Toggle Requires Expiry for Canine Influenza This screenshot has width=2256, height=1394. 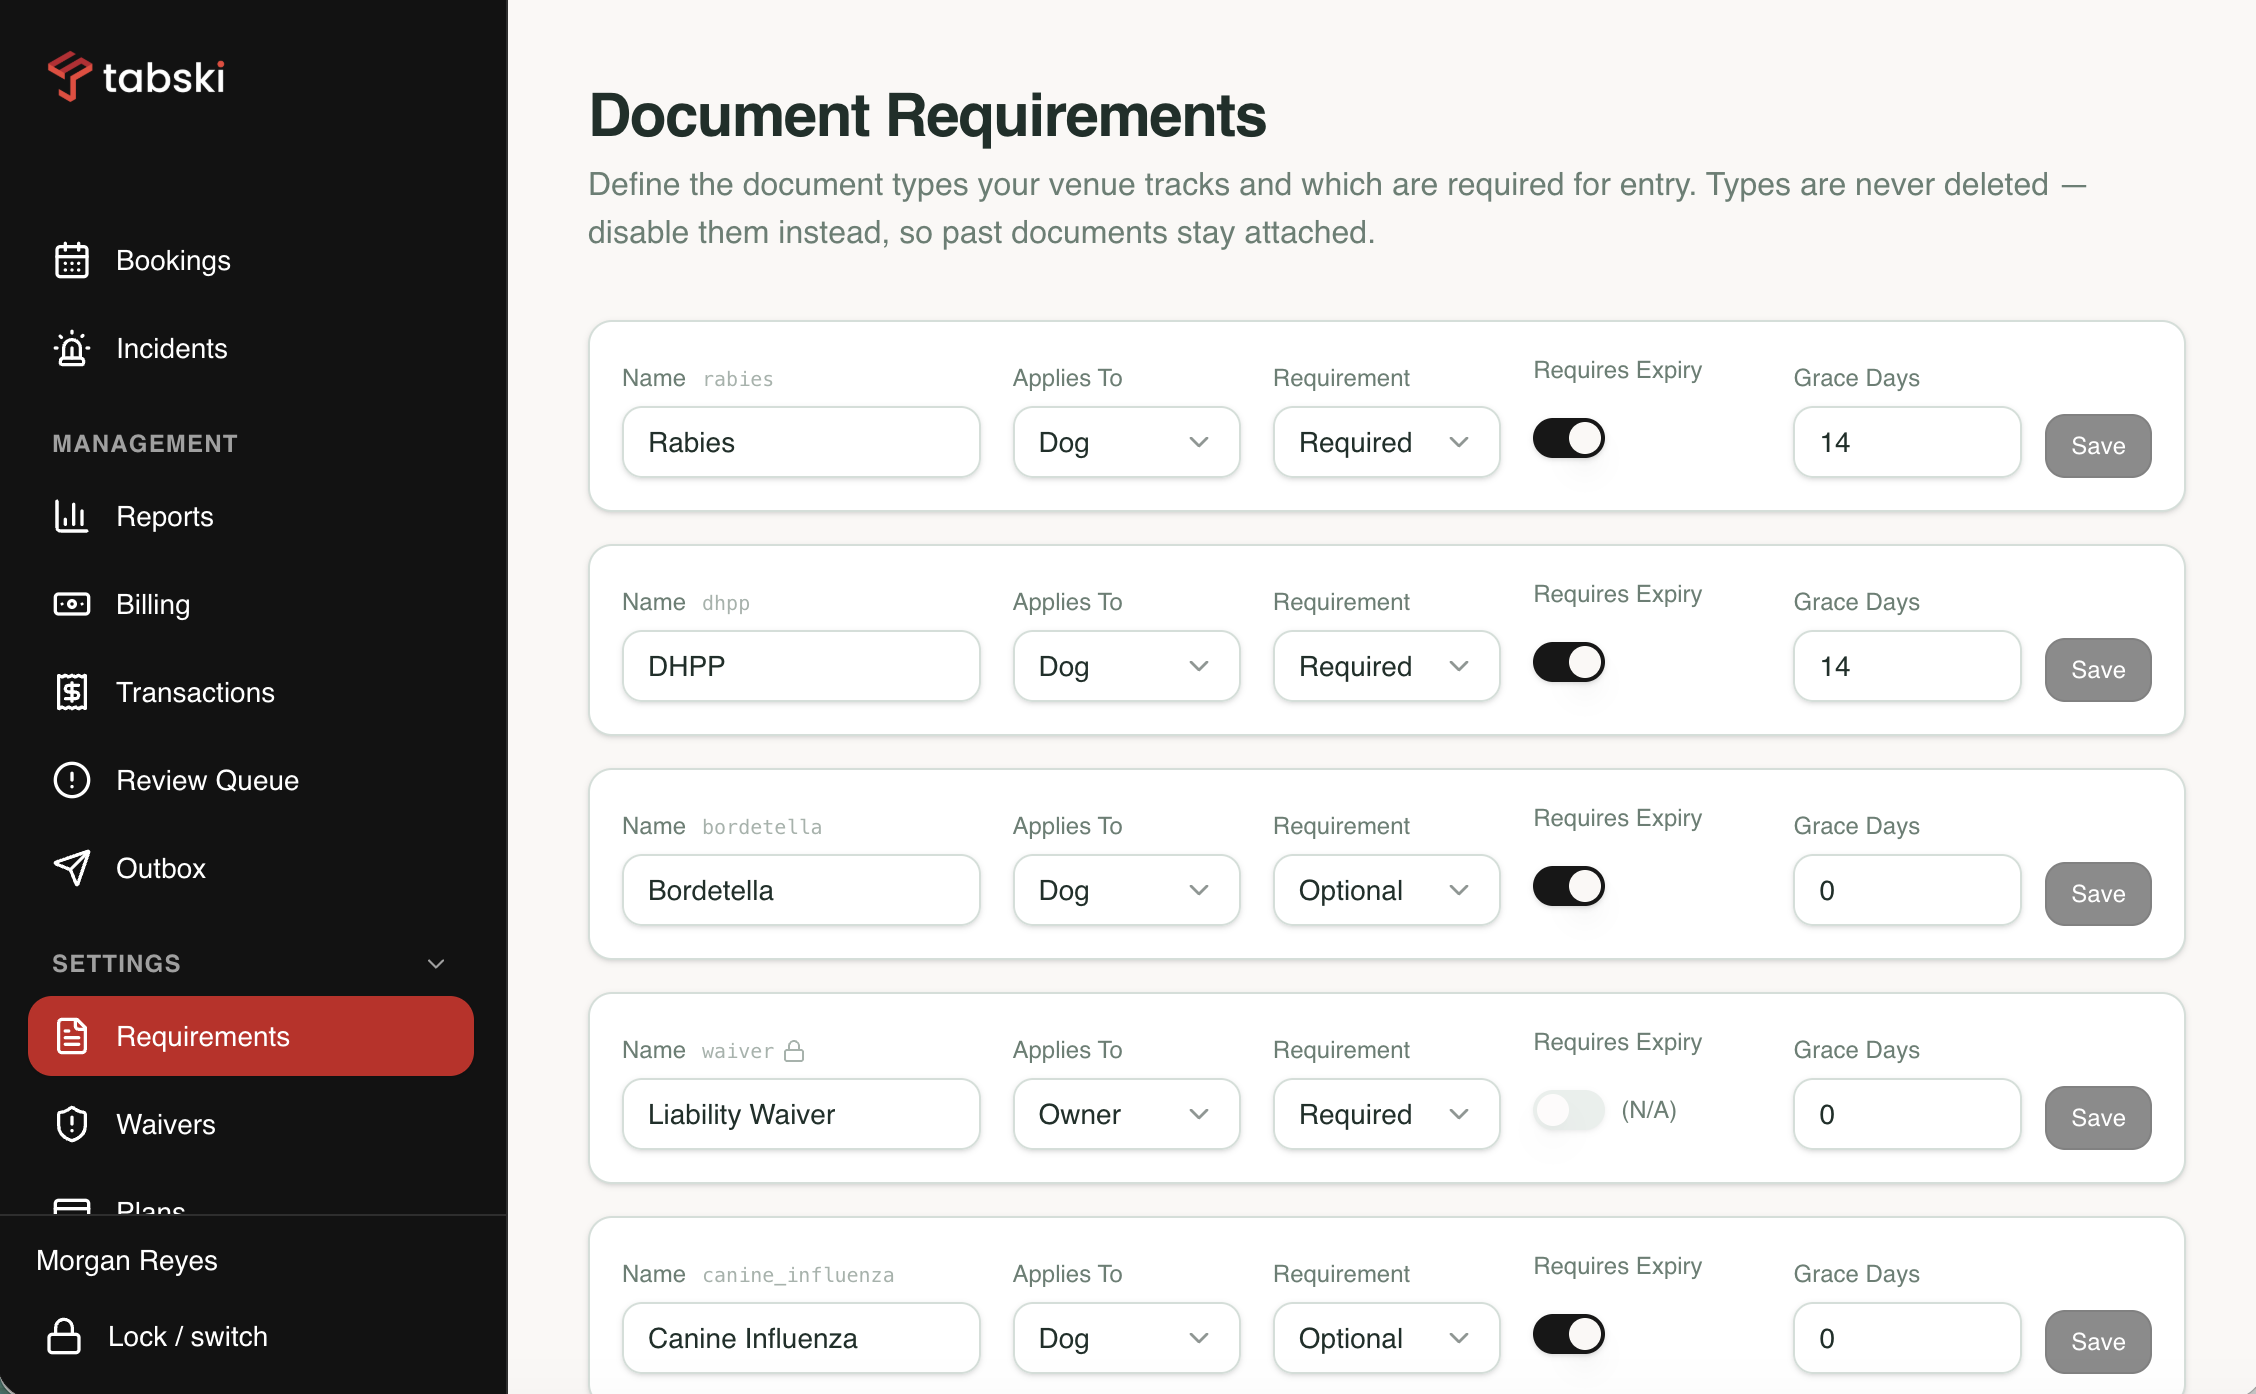pos(1568,1334)
